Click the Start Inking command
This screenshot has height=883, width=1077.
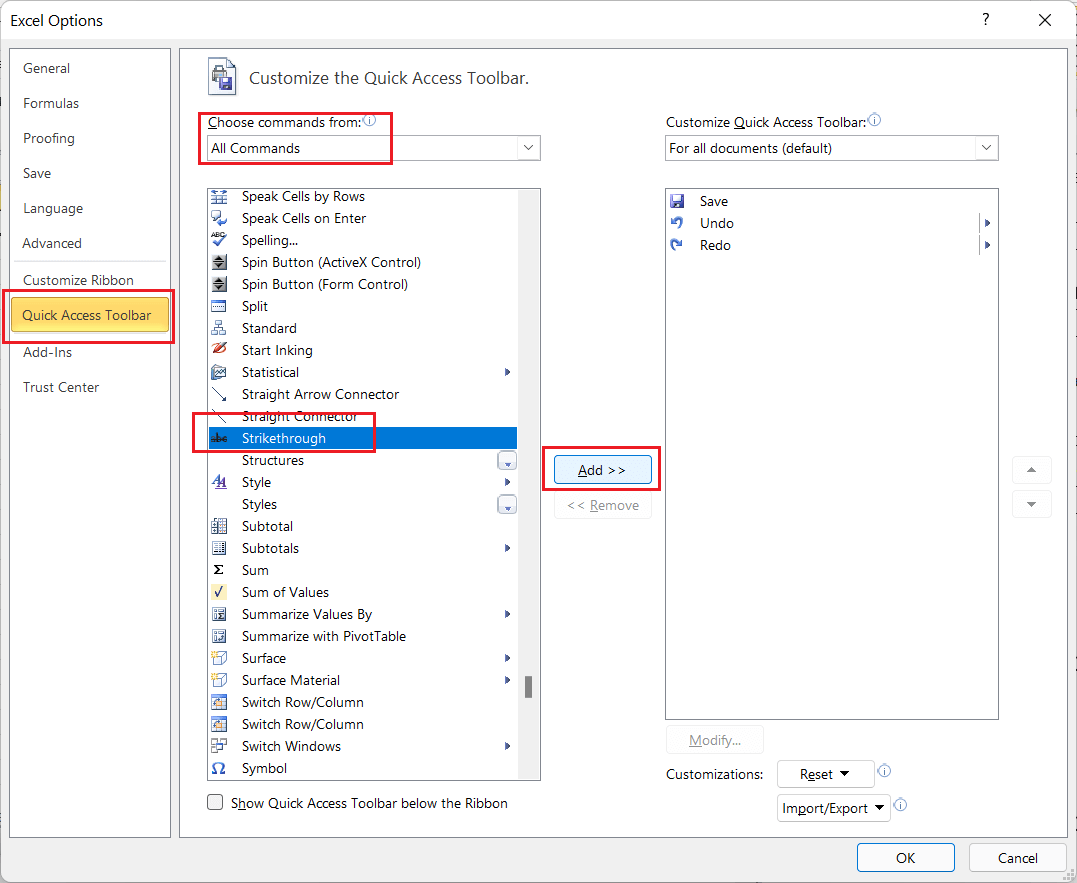point(277,350)
